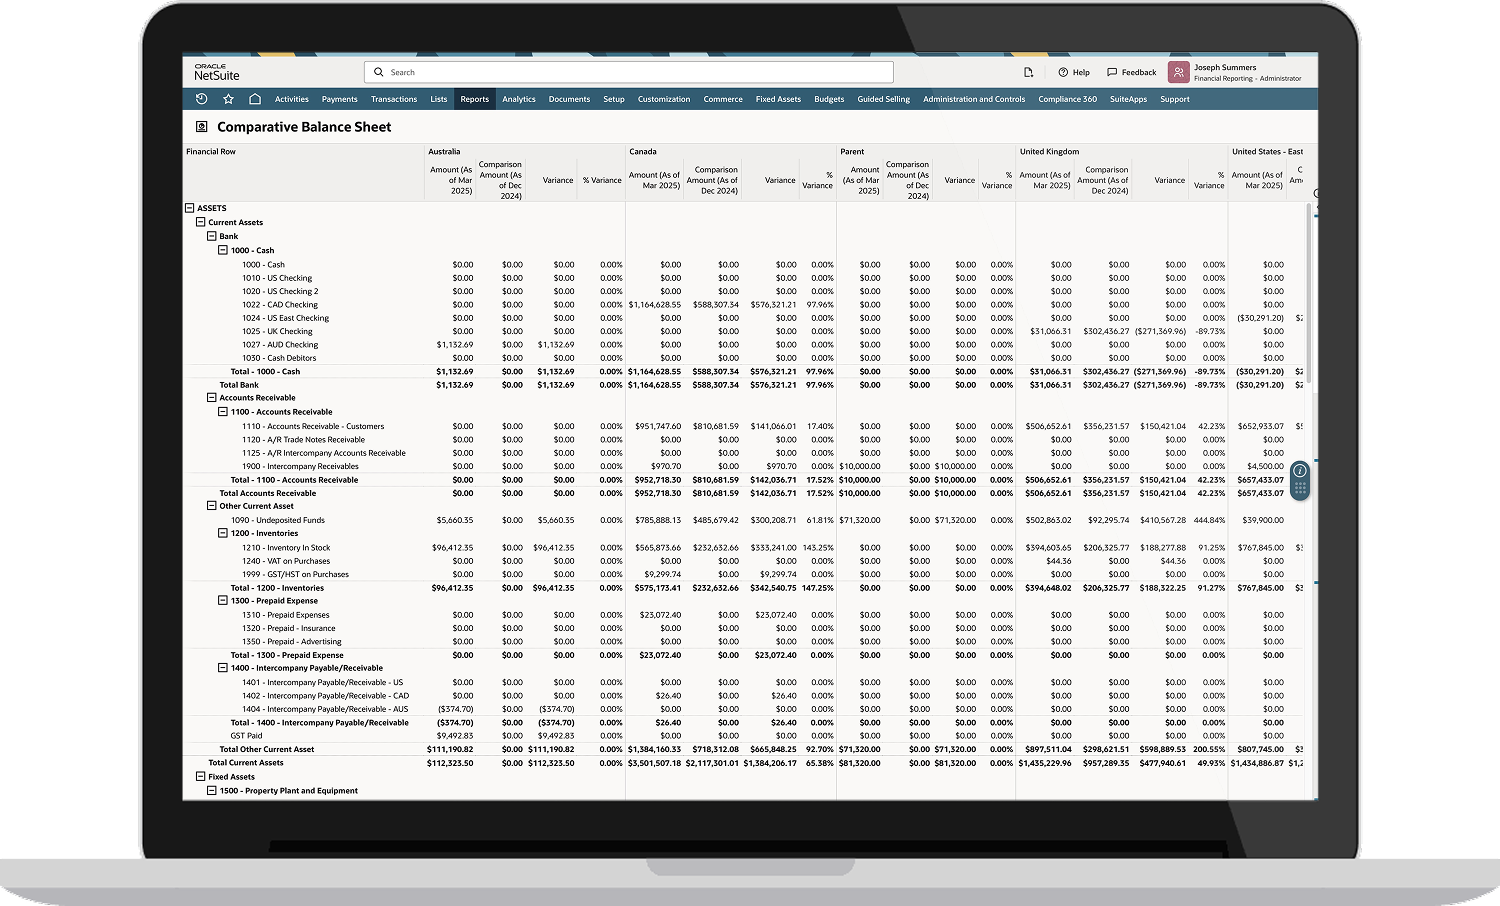Click 1900 - Intercompany Receivables row
This screenshot has width=1500, height=906.
pyautogui.click(x=744, y=467)
